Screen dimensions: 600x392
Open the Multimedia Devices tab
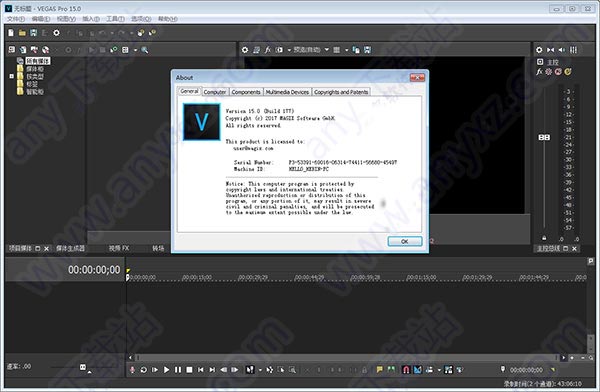point(287,92)
